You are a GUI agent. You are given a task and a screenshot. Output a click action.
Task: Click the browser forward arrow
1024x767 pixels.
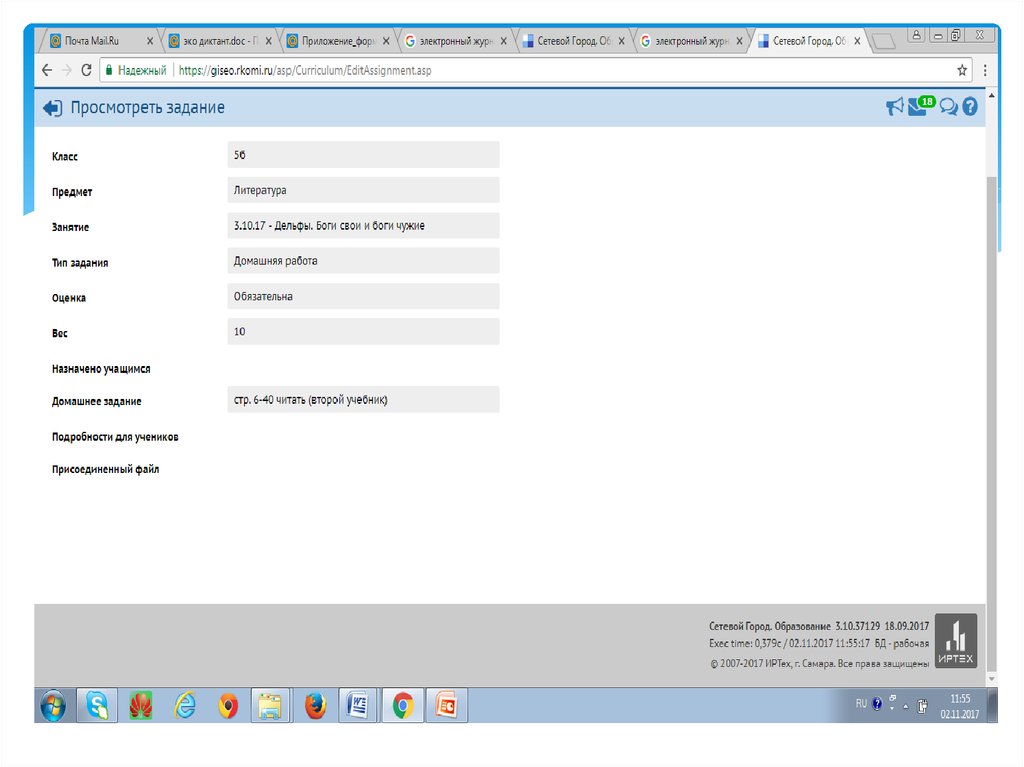click(x=67, y=70)
